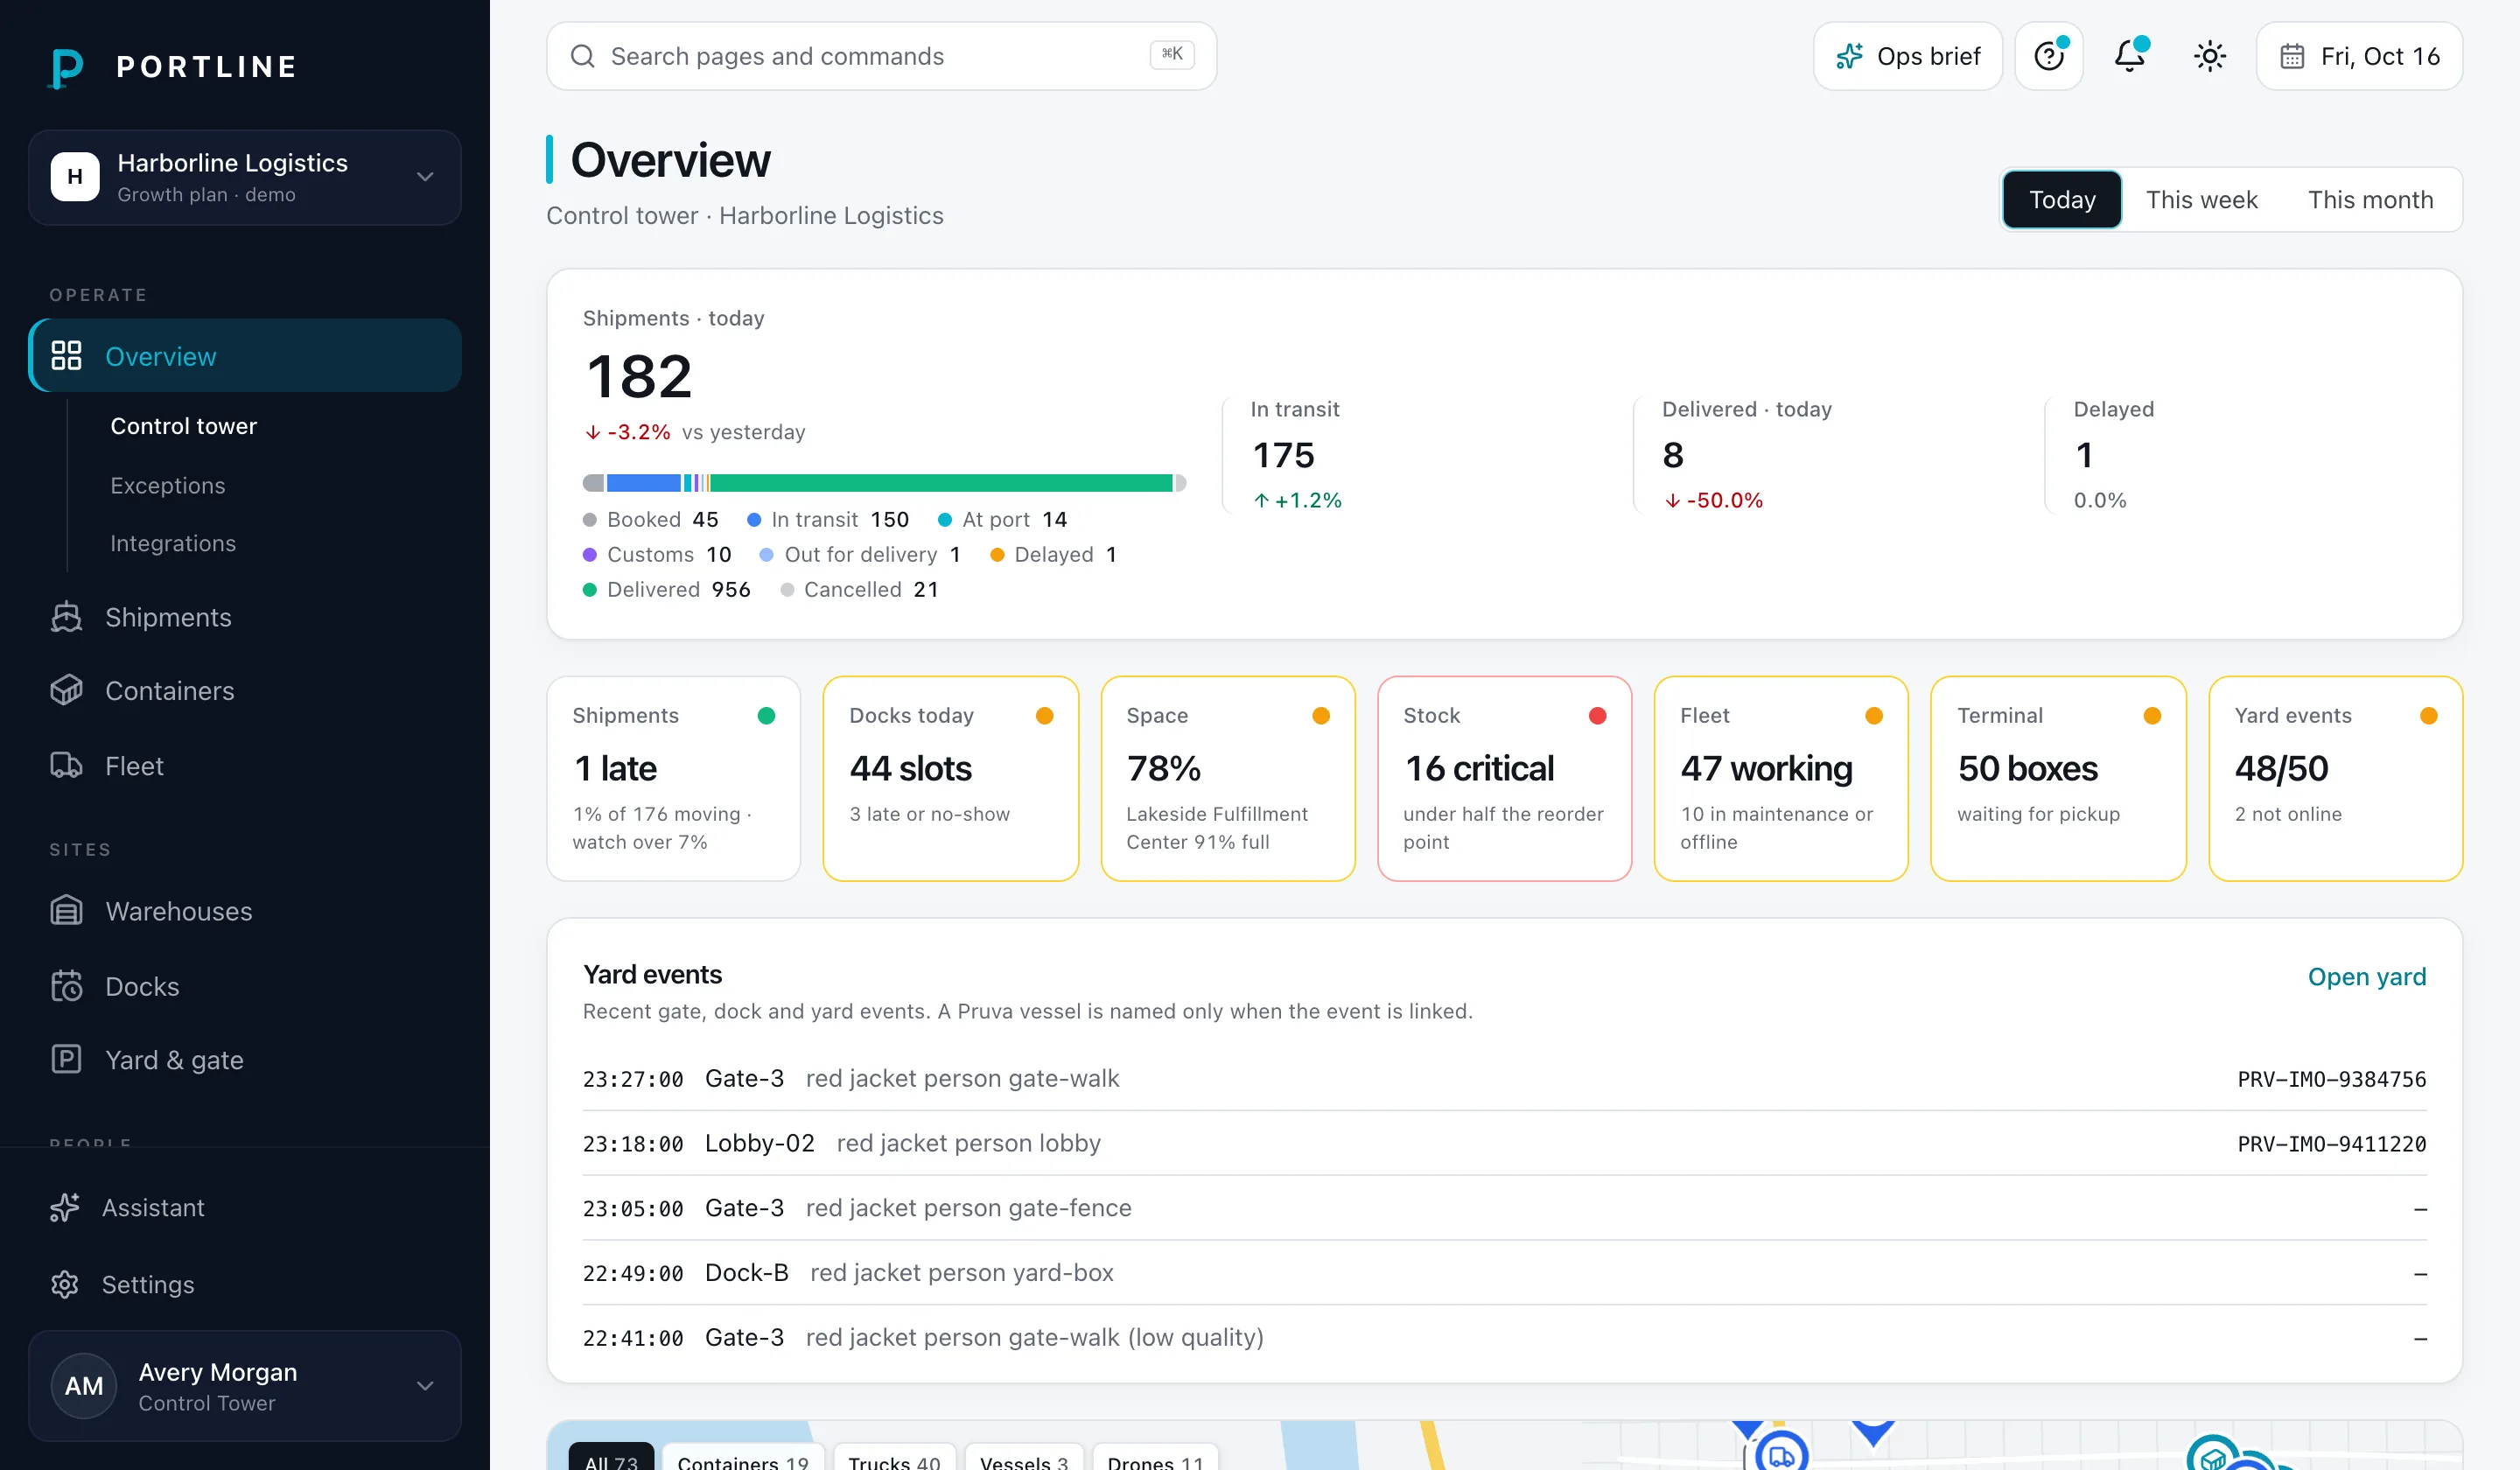This screenshot has height=1470, width=2520.
Task: Open Exceptions sub-item
Action: coord(168,485)
